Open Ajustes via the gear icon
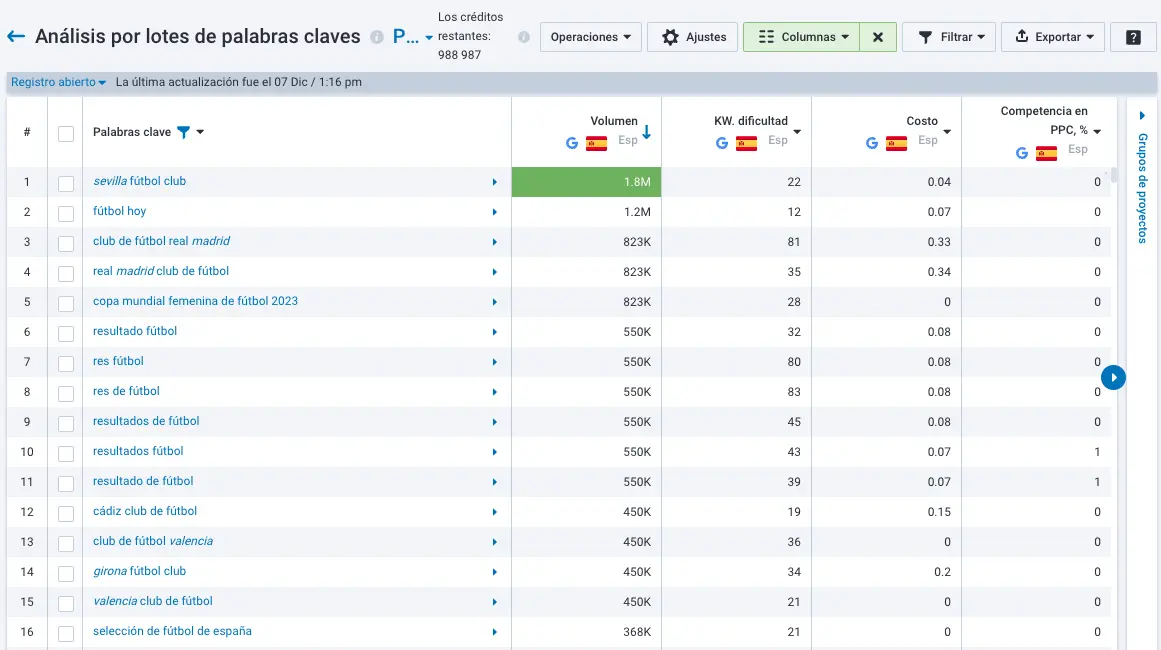Viewport: 1161px width, 650px height. [692, 36]
